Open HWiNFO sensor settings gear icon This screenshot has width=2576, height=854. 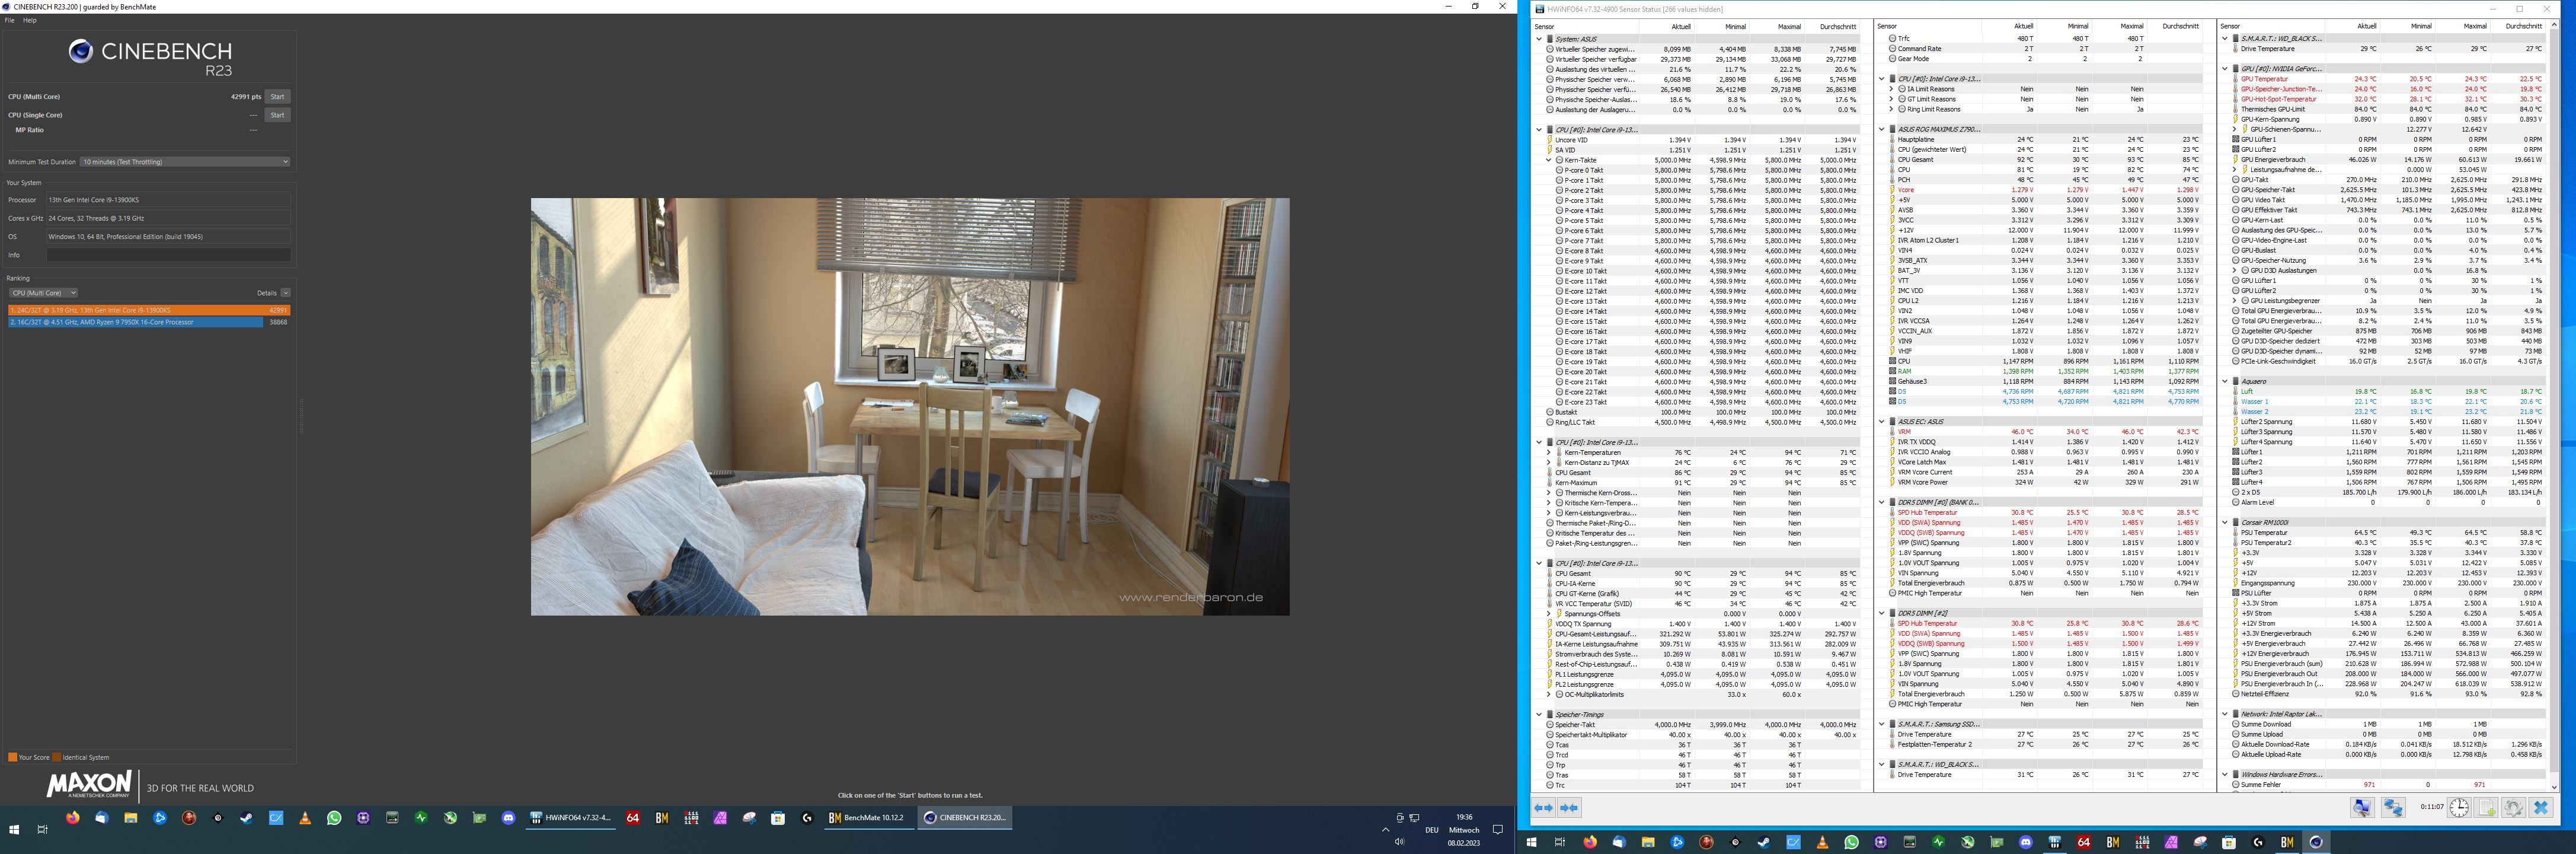(x=2513, y=807)
